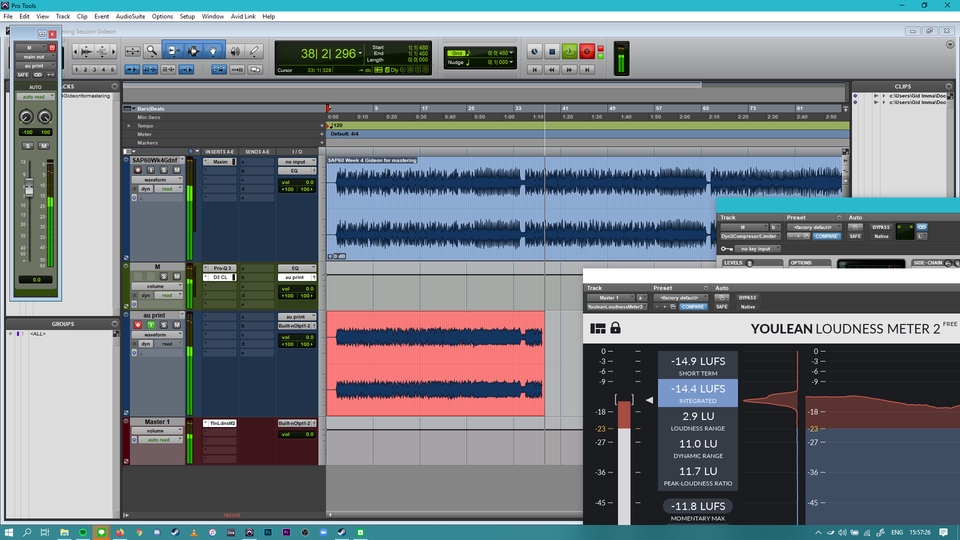The height and width of the screenshot is (540, 960).
Task: Click the Play transport button
Action: point(569,52)
